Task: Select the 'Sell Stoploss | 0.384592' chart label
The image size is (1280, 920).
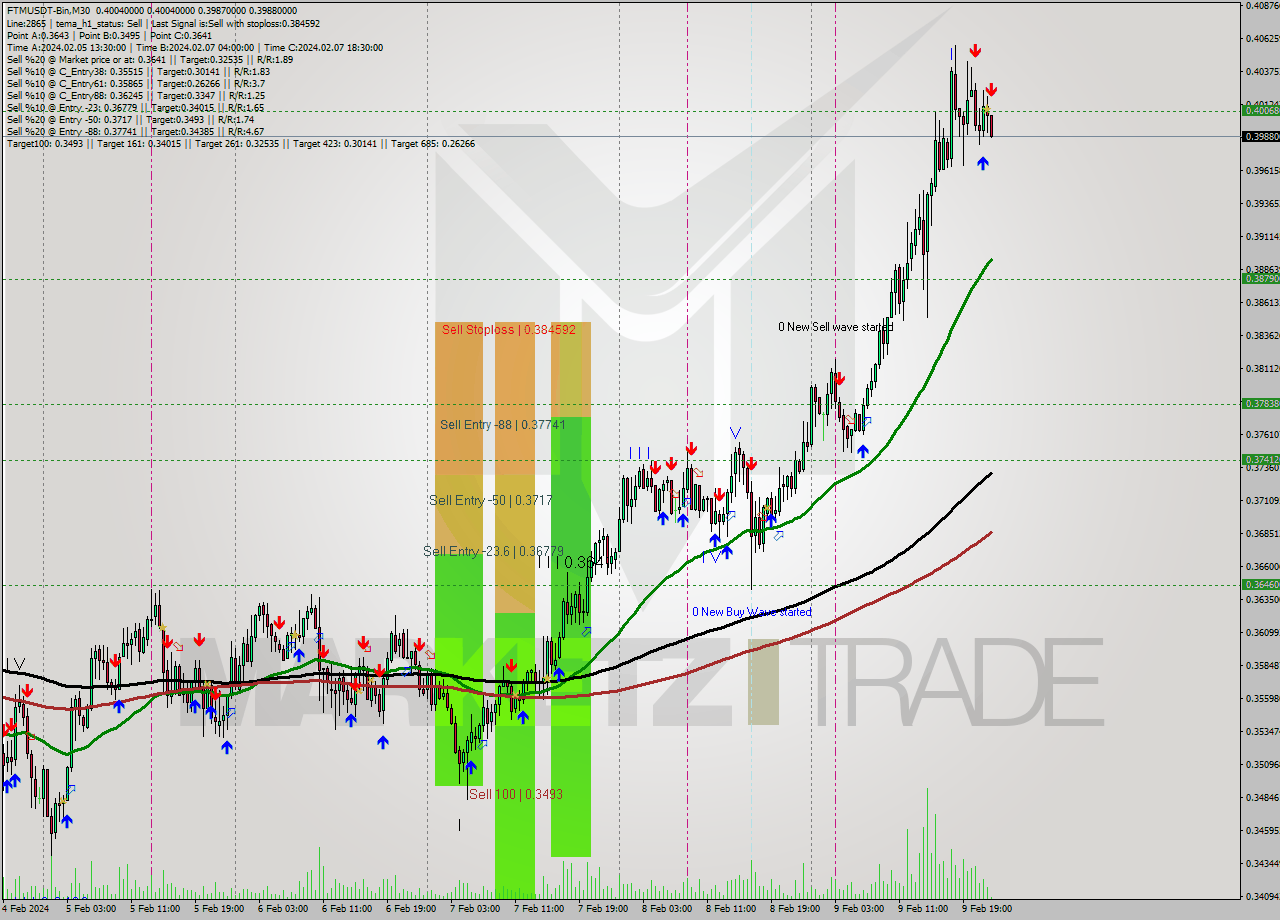Action: [x=509, y=329]
